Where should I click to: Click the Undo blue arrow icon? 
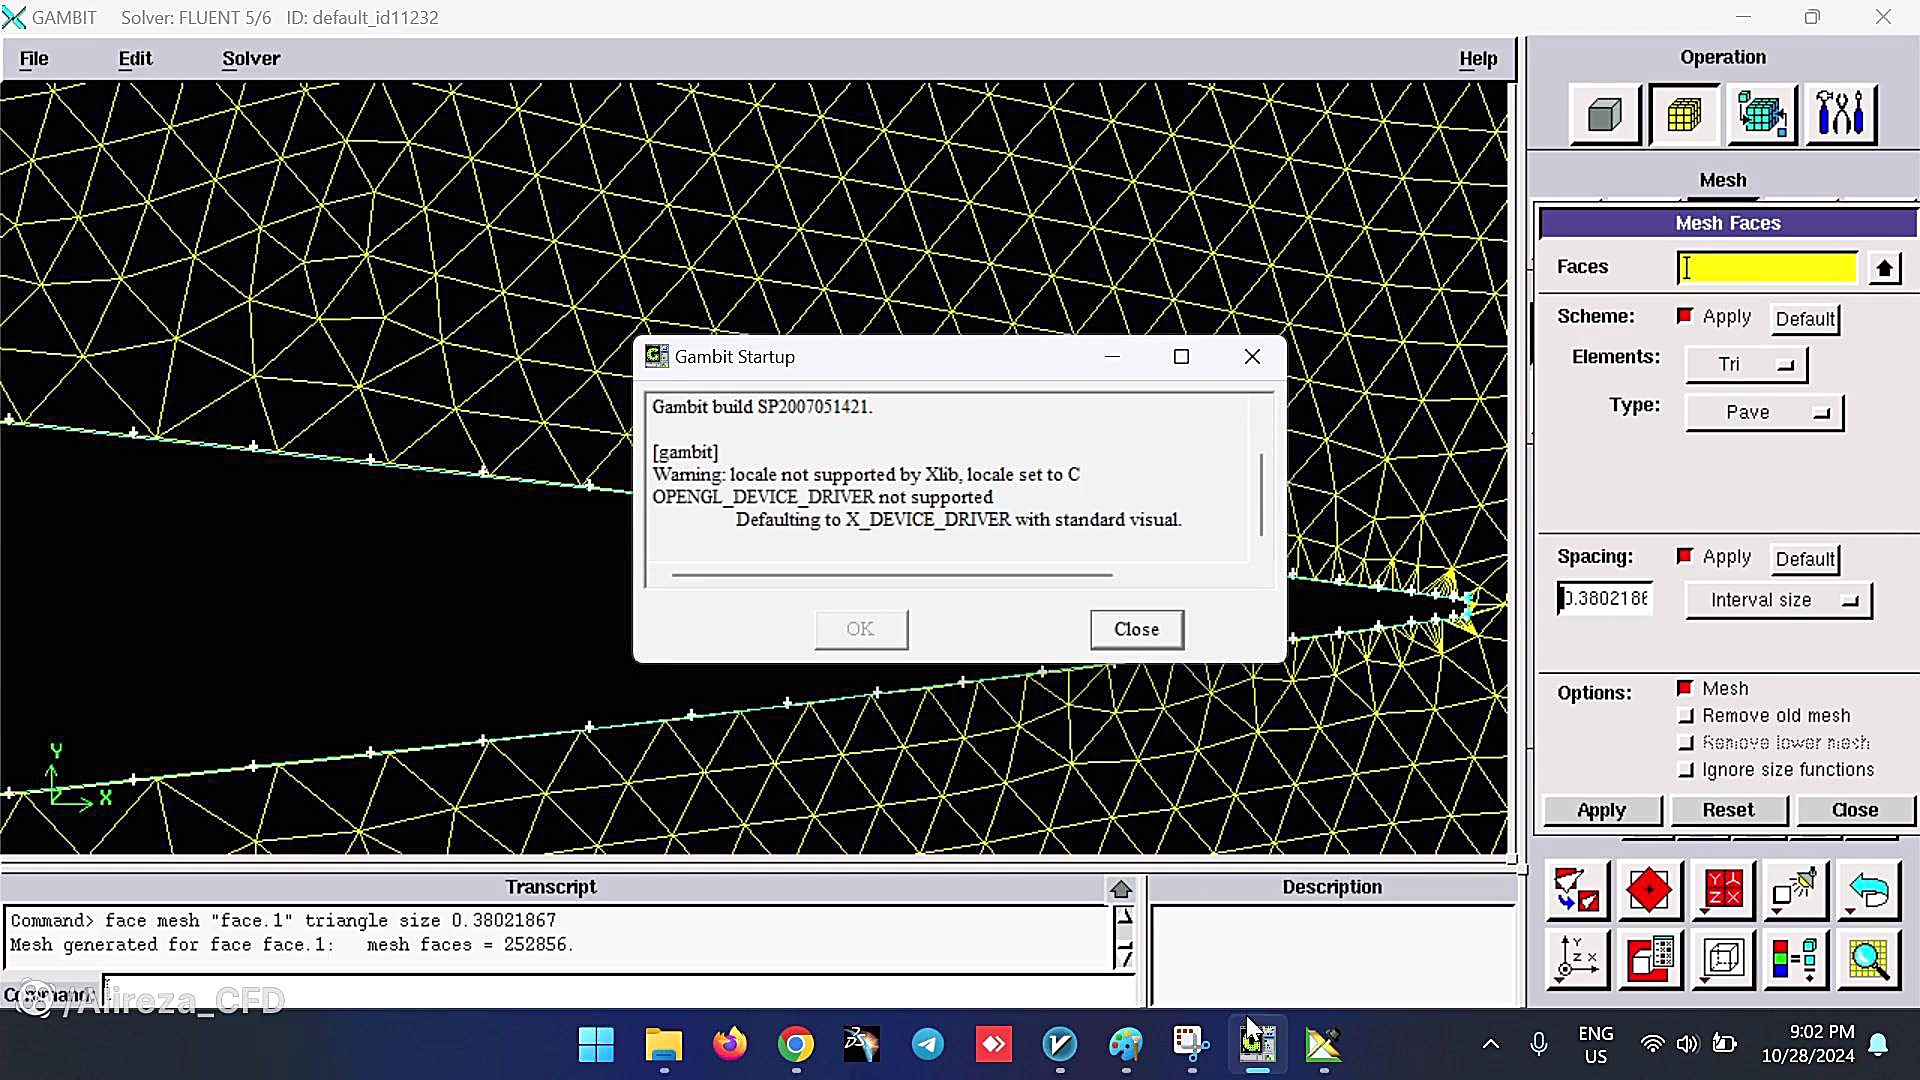tap(1868, 889)
